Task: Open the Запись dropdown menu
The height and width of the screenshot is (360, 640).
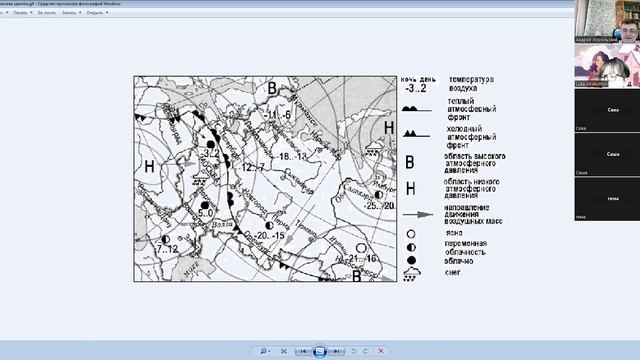Action: [x=71, y=13]
